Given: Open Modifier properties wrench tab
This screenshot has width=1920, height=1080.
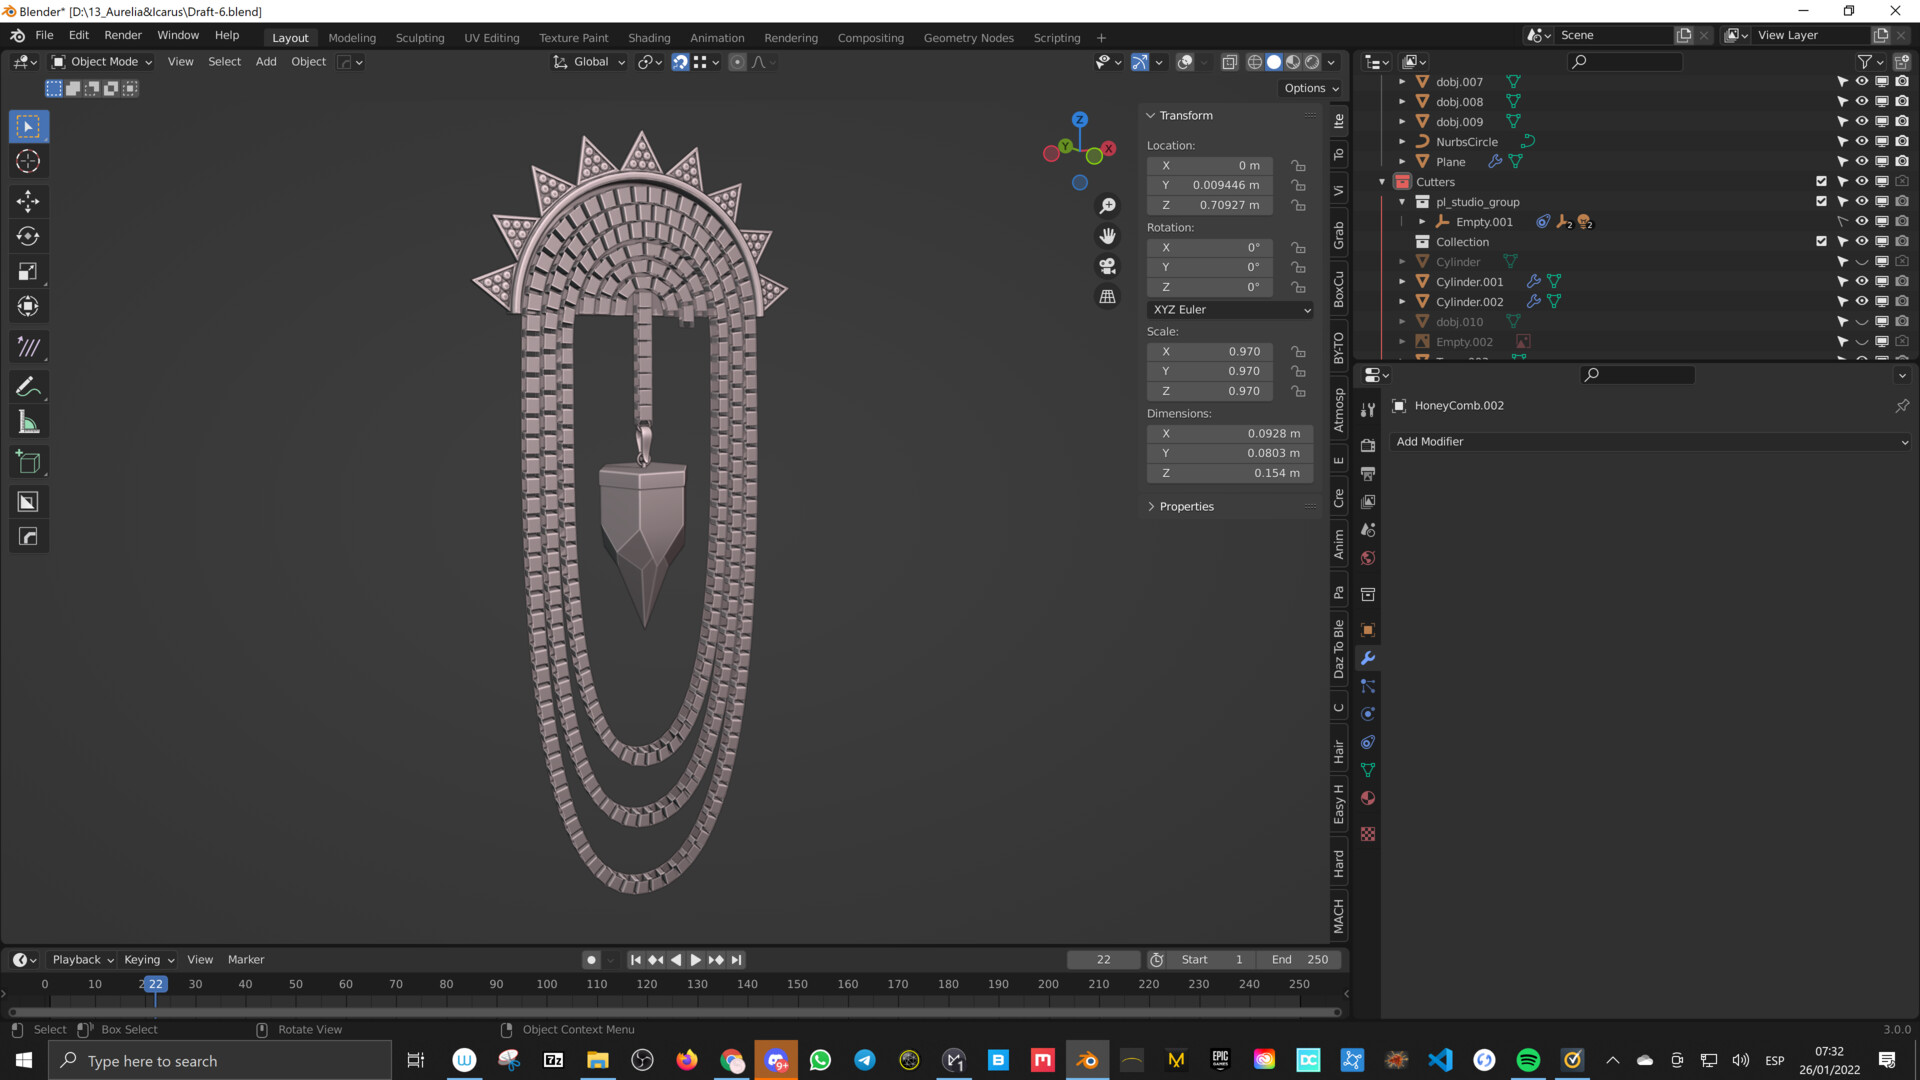Looking at the screenshot, I should [x=1368, y=658].
